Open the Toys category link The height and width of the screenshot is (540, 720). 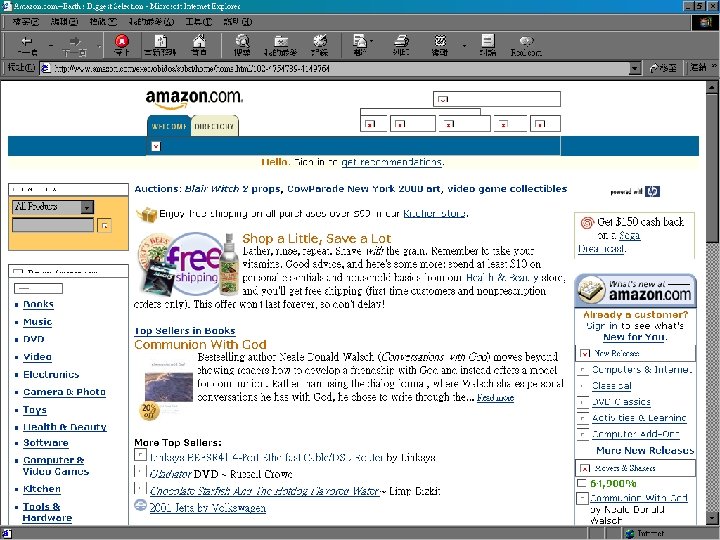click(35, 410)
